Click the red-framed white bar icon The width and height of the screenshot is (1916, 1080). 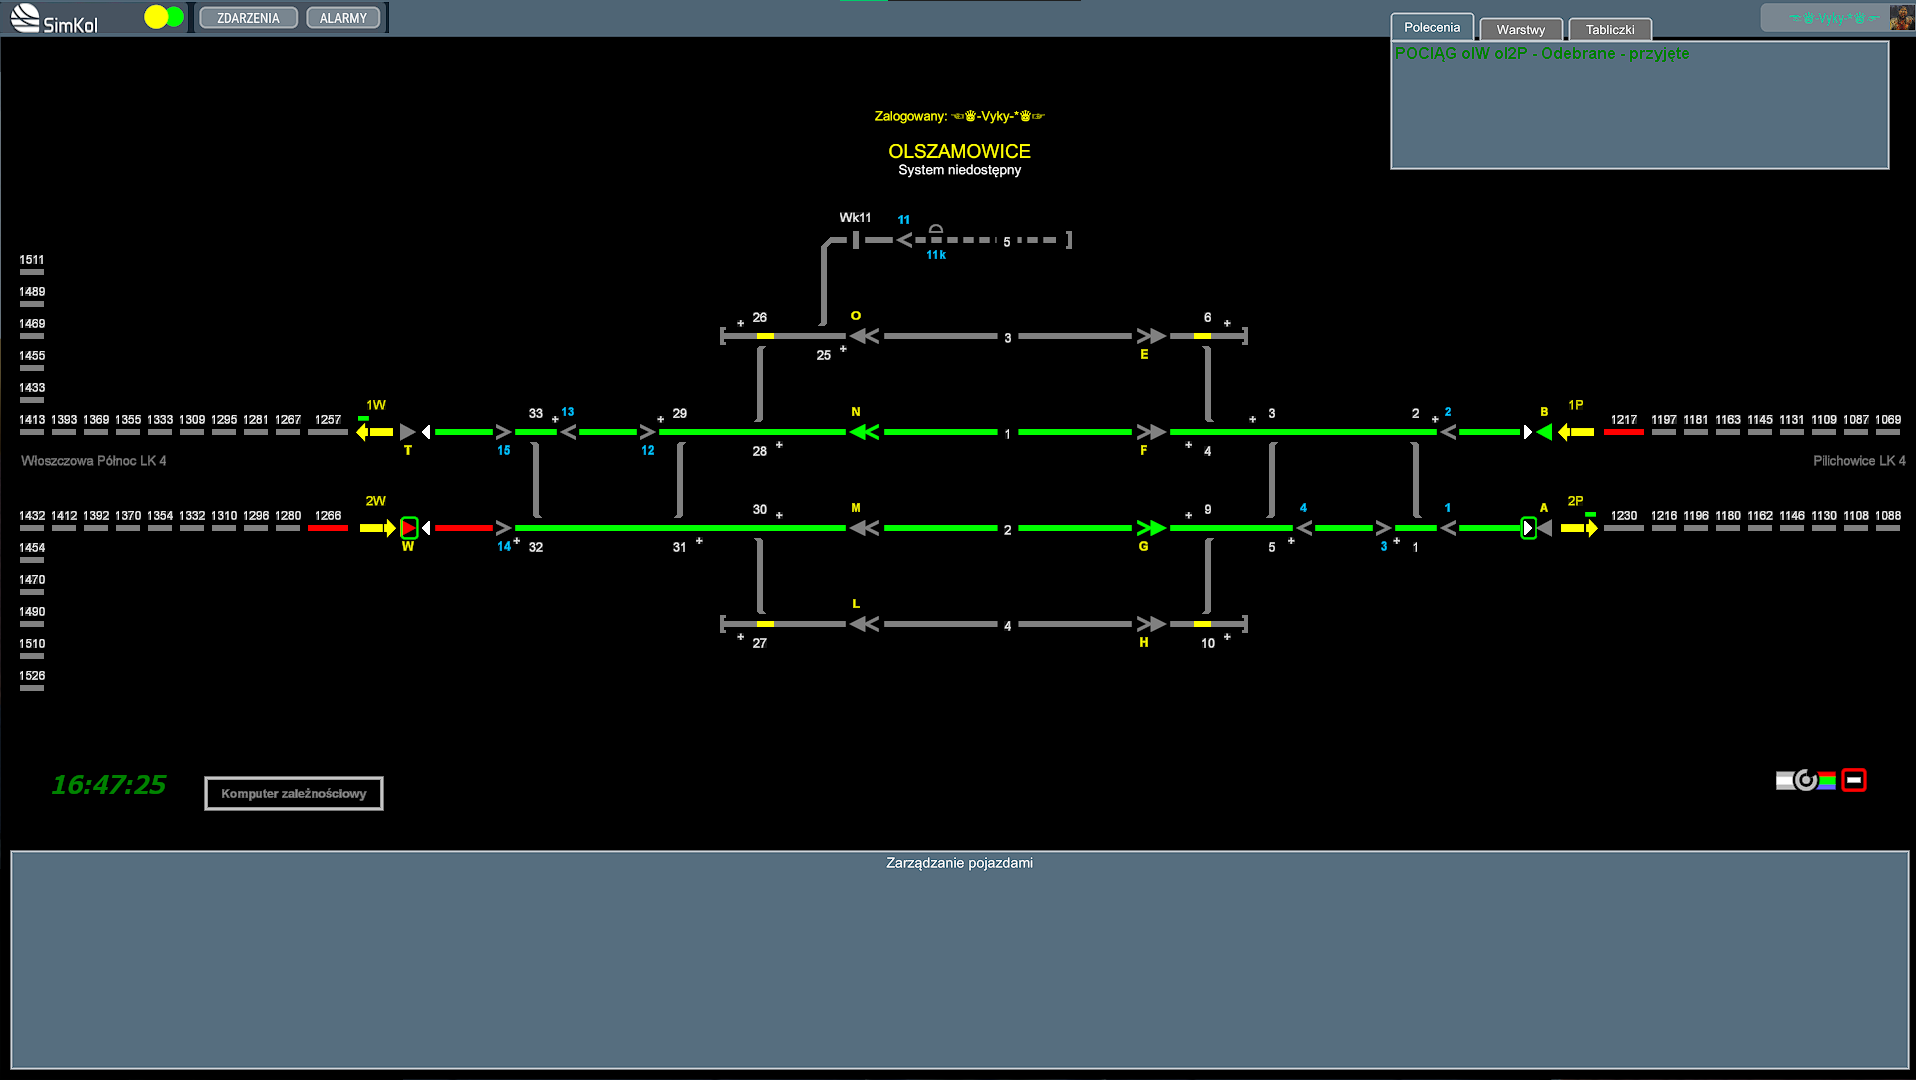(x=1854, y=780)
